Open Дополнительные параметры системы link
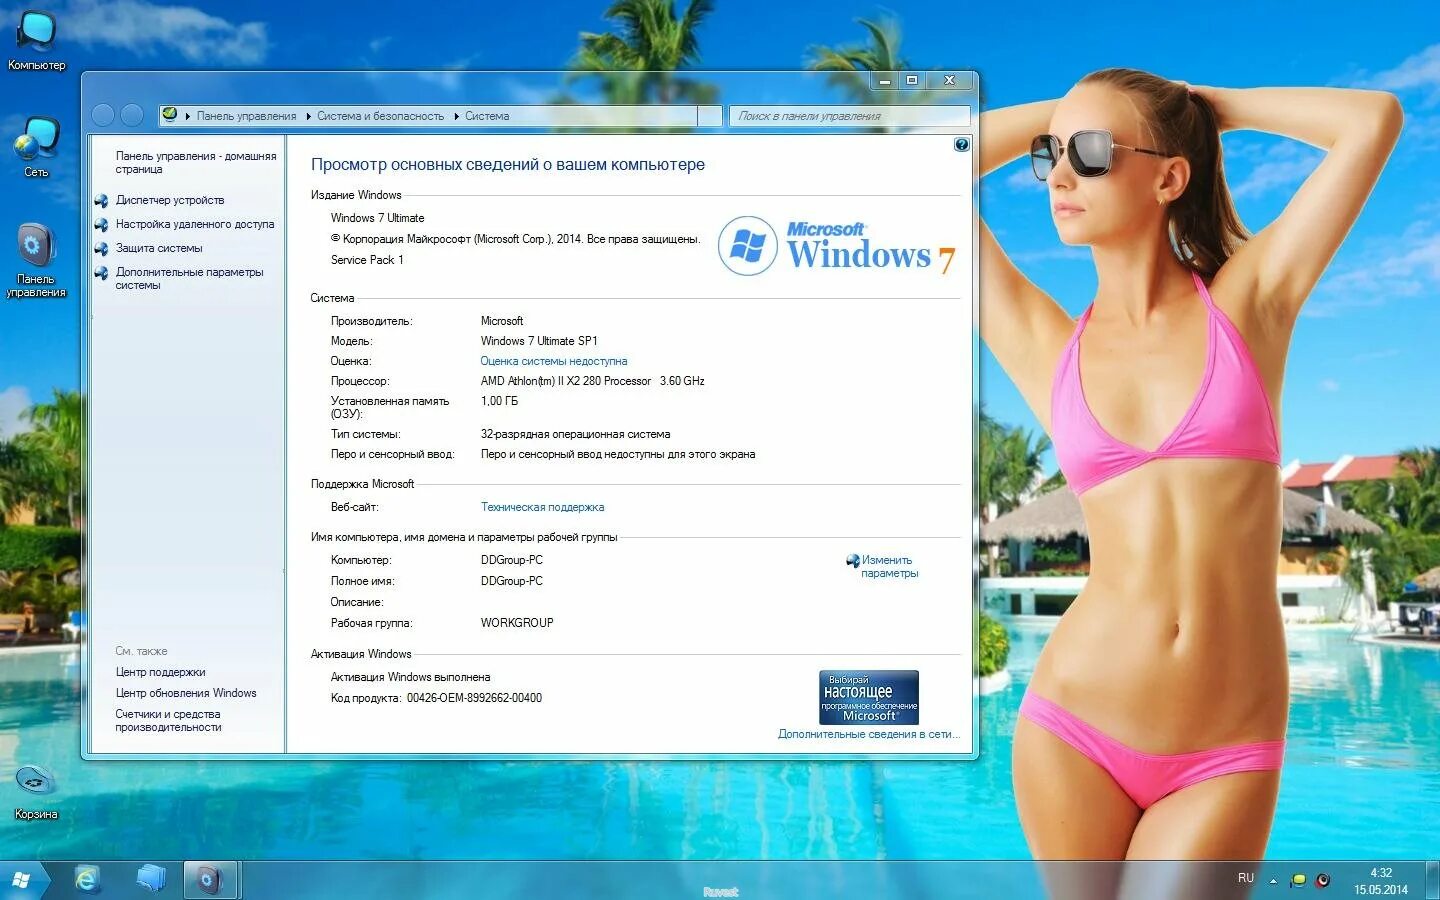Viewport: 1440px width, 900px height. 189,278
